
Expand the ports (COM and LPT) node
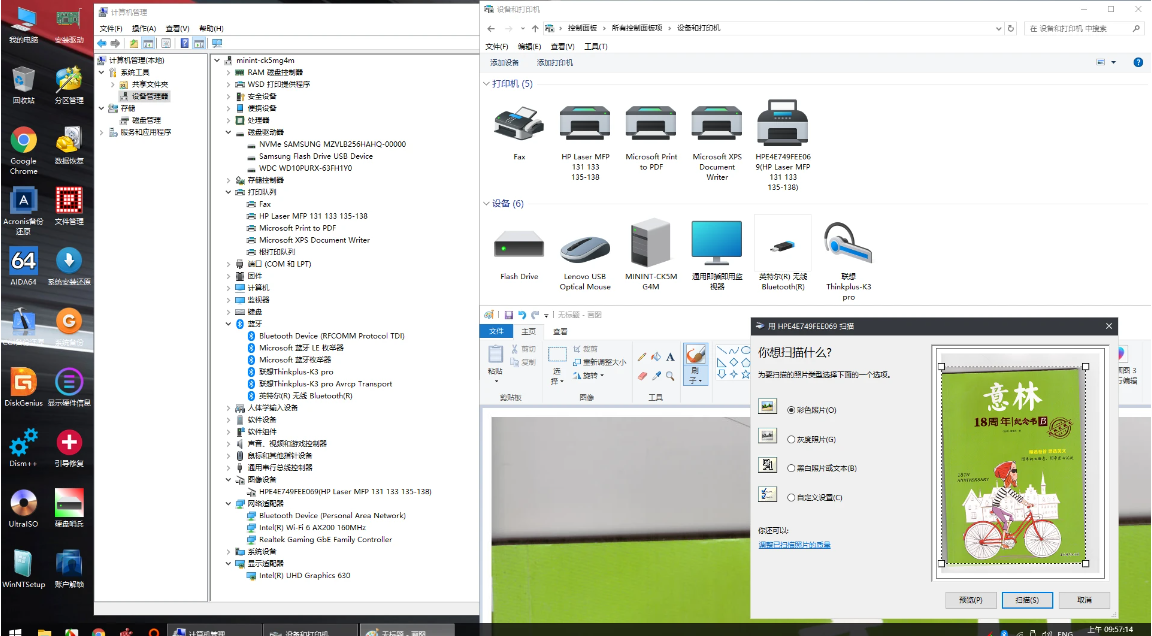click(228, 264)
